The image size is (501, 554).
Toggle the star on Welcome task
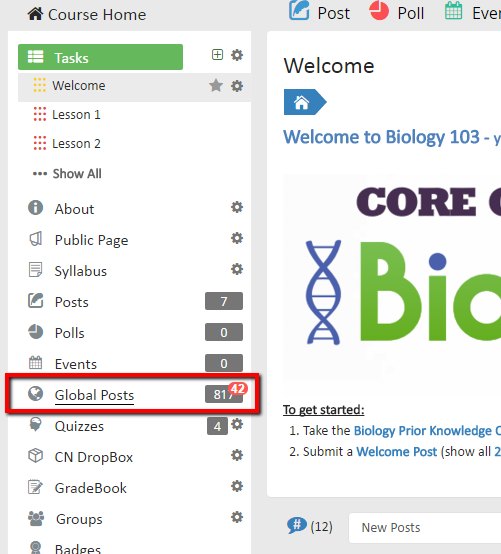coord(216,86)
